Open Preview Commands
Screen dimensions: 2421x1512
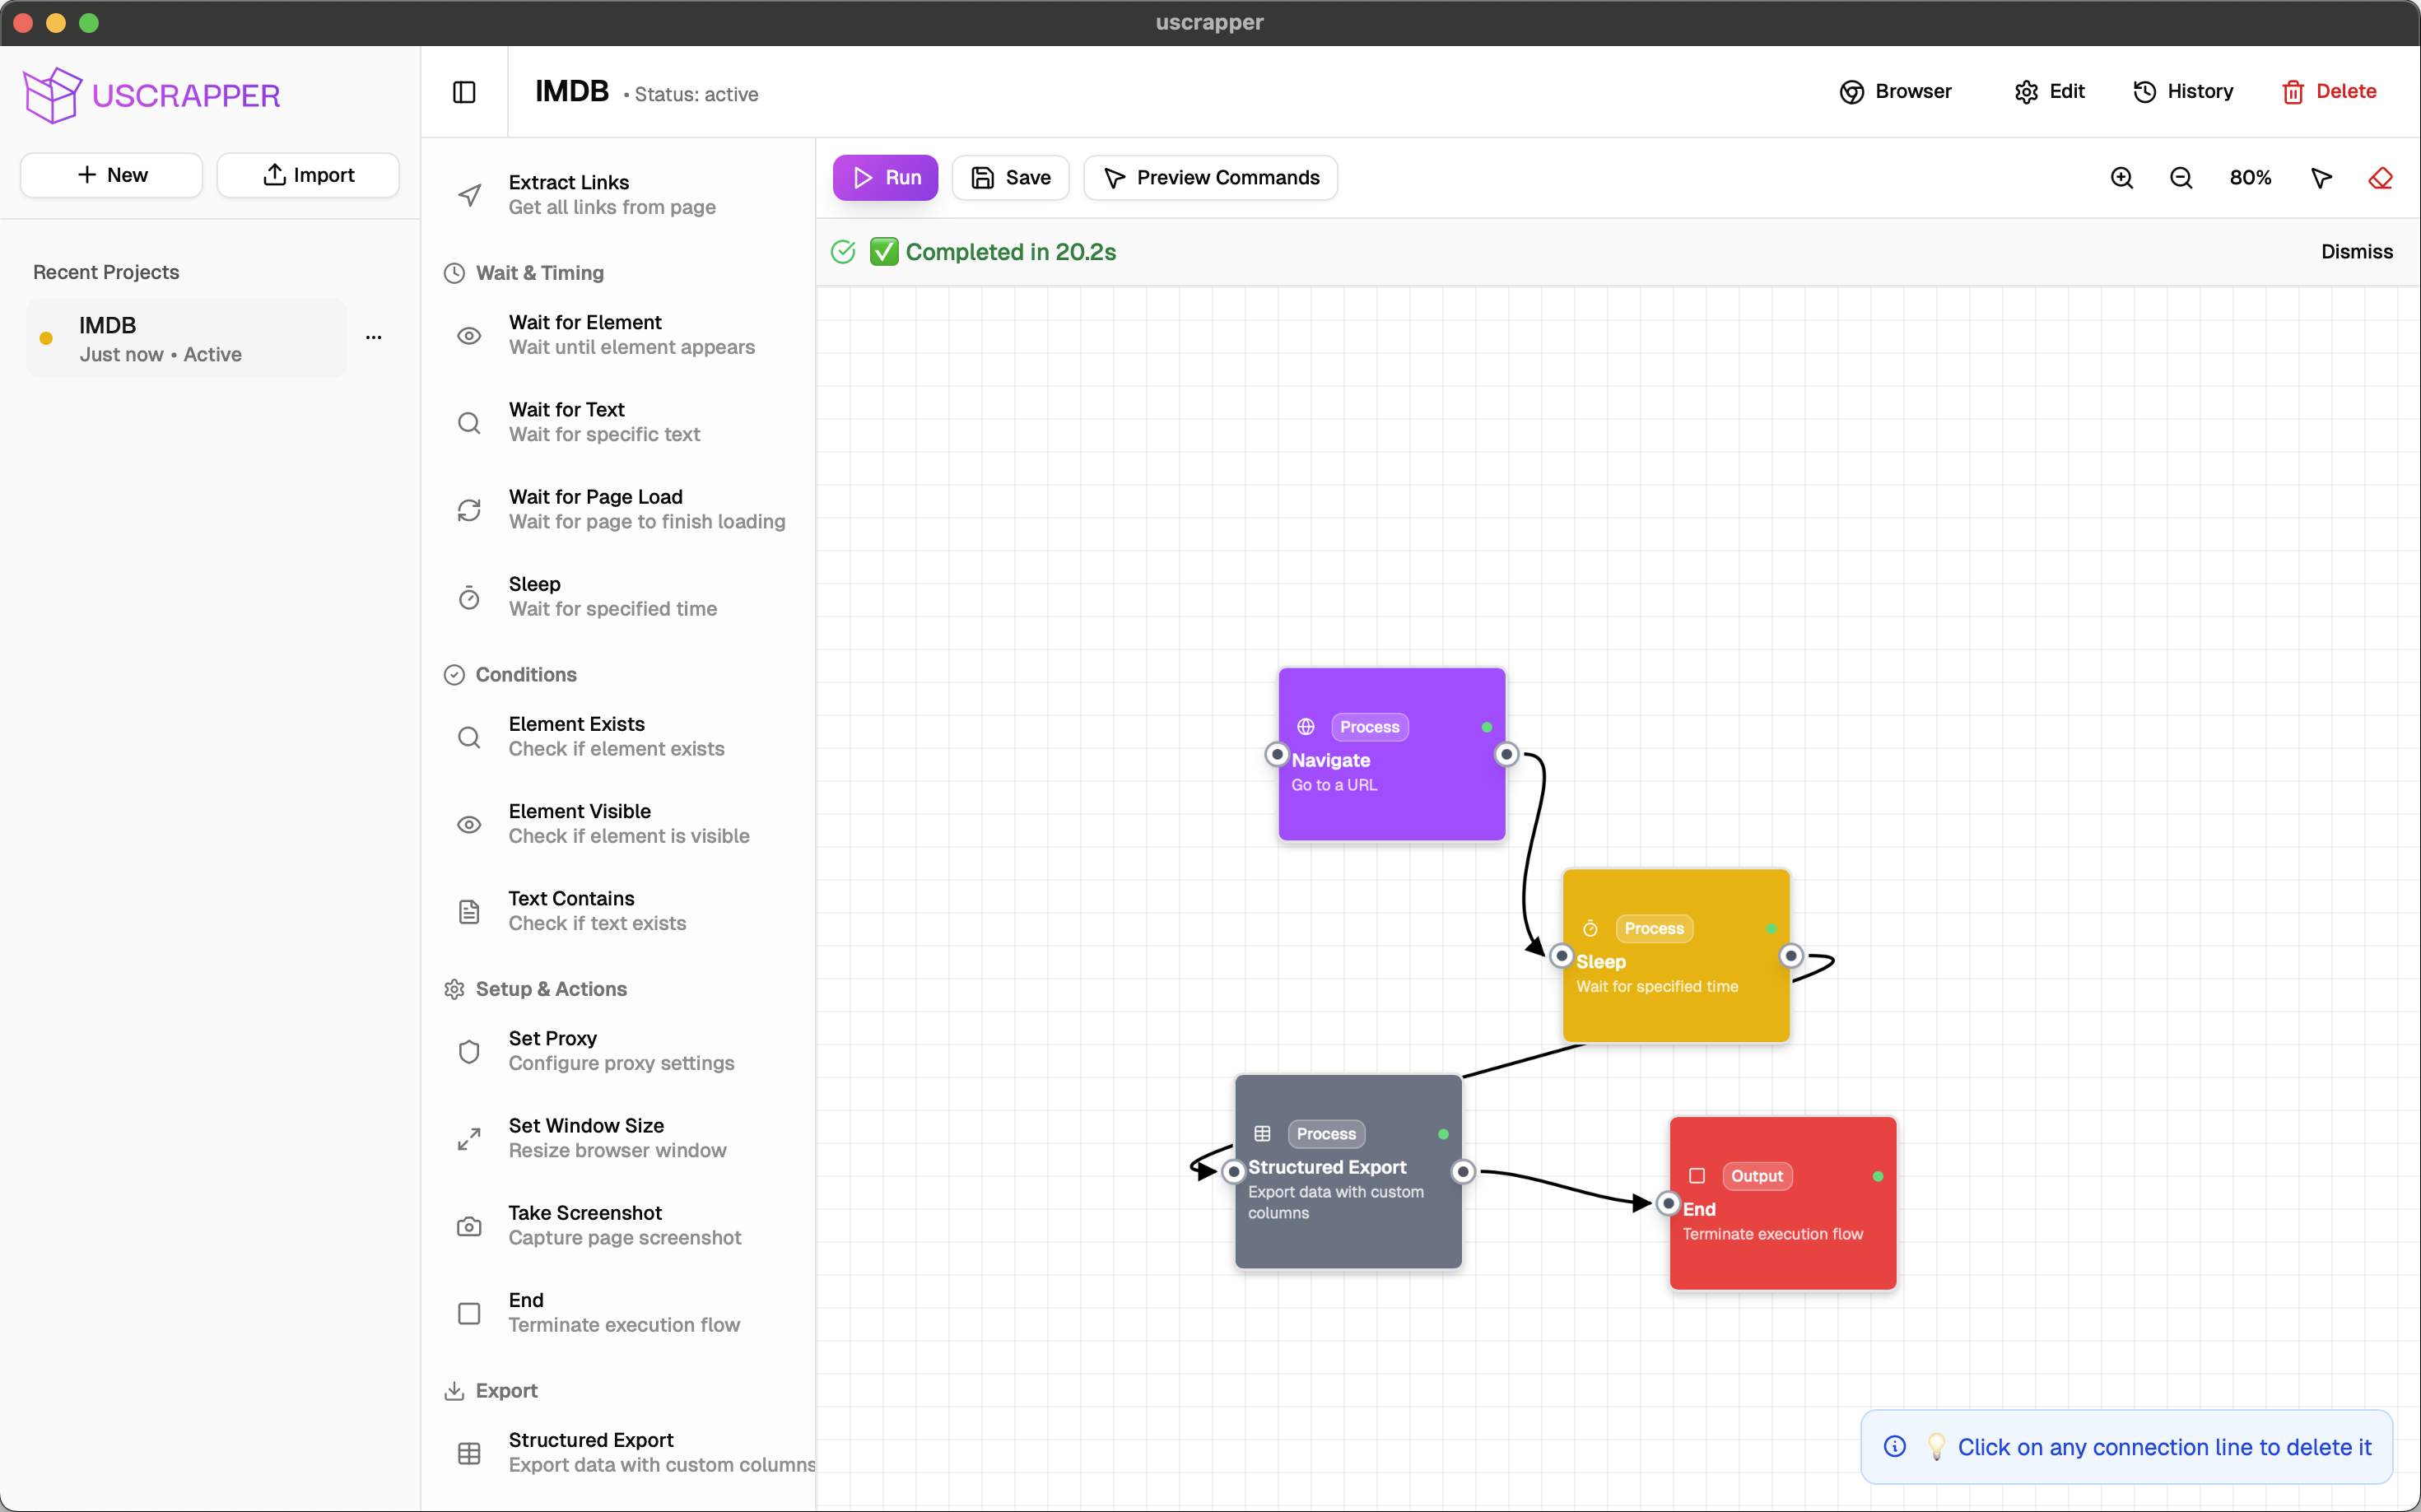pos(1210,178)
